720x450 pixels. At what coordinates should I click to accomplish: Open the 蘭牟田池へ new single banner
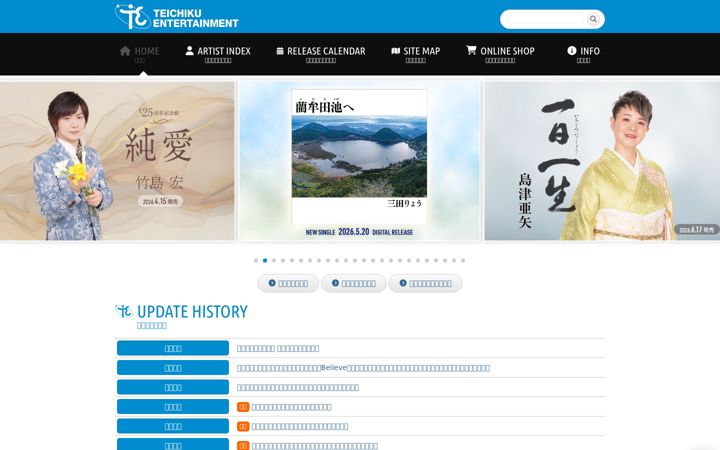(360, 161)
